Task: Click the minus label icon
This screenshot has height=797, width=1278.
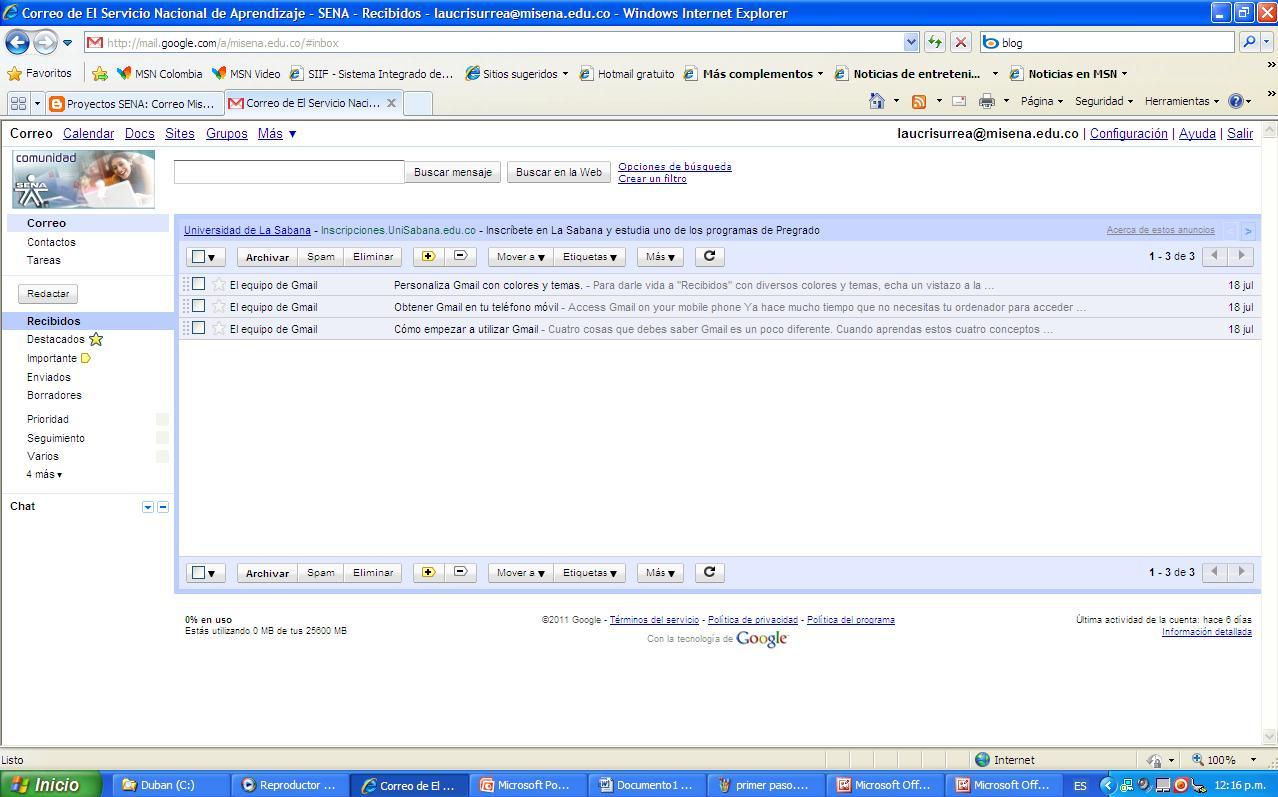Action: [x=459, y=256]
